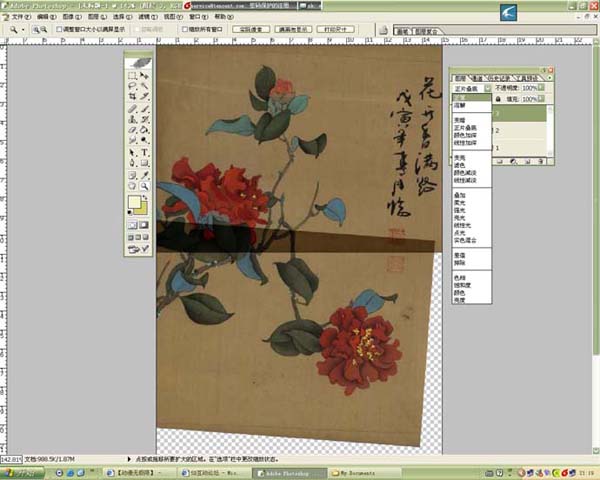Screen dimensions: 600x480
Task: Select the Healing Brush tool
Action: click(132, 109)
